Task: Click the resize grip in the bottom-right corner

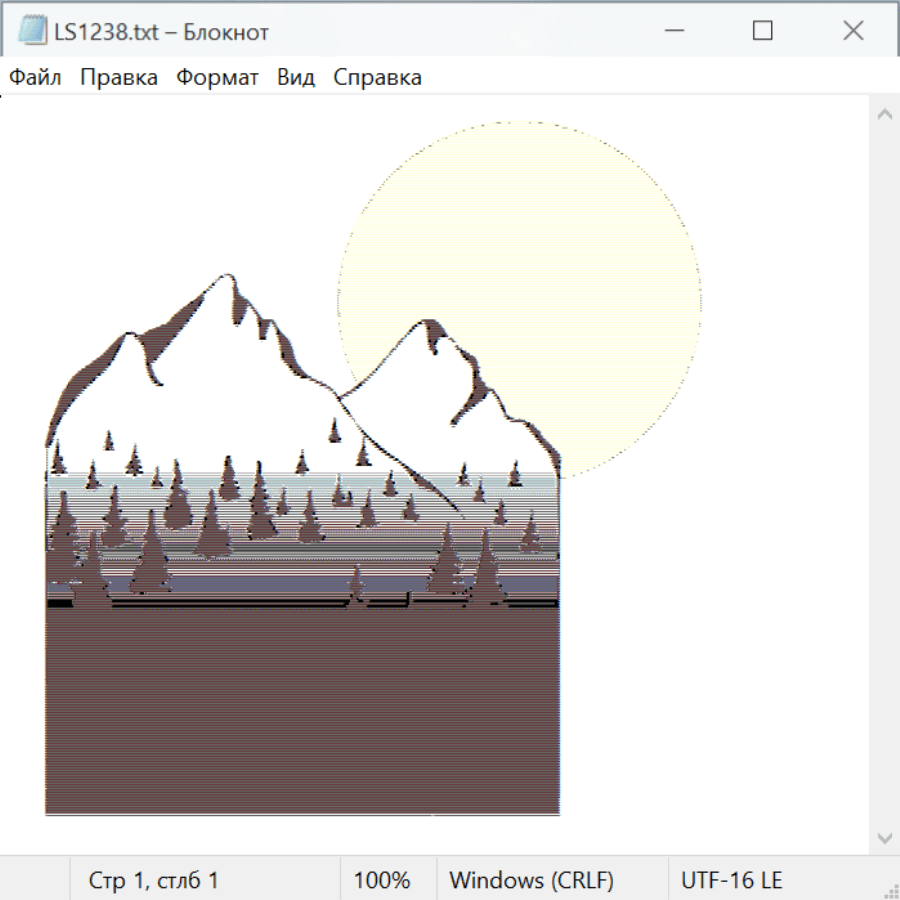Action: [x=890, y=890]
